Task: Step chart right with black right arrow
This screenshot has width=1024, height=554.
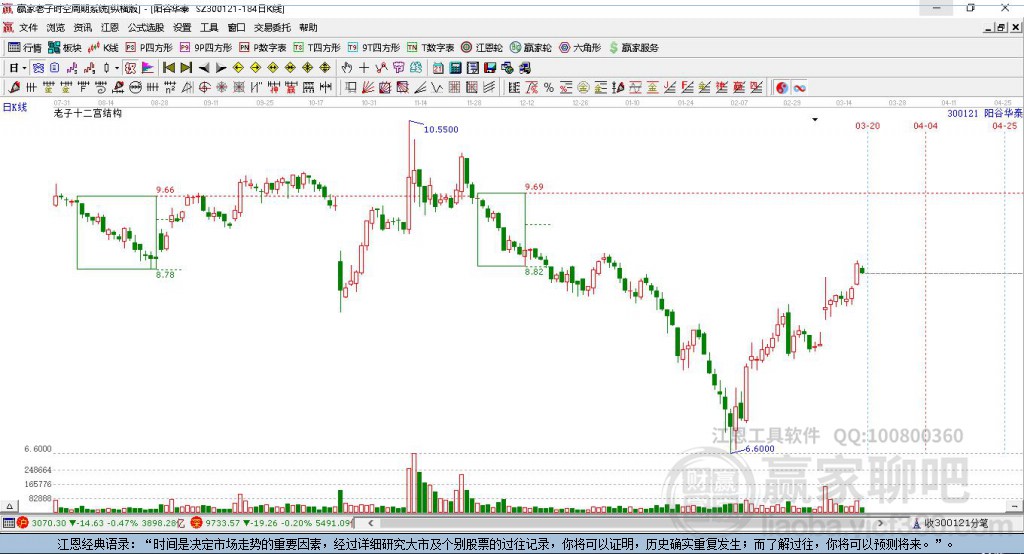Action: 221,68
